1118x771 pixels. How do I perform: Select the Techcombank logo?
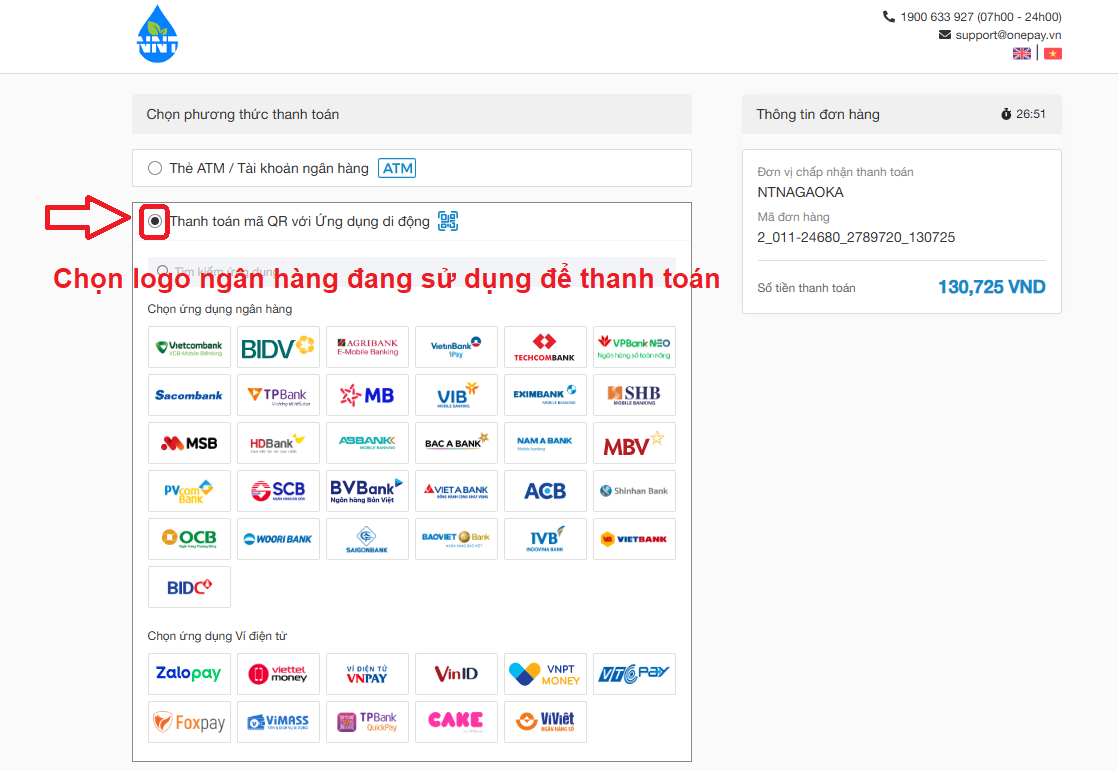point(545,347)
